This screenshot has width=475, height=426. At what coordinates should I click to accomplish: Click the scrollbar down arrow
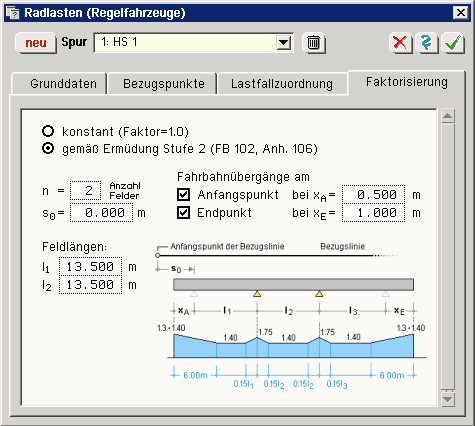pos(448,399)
